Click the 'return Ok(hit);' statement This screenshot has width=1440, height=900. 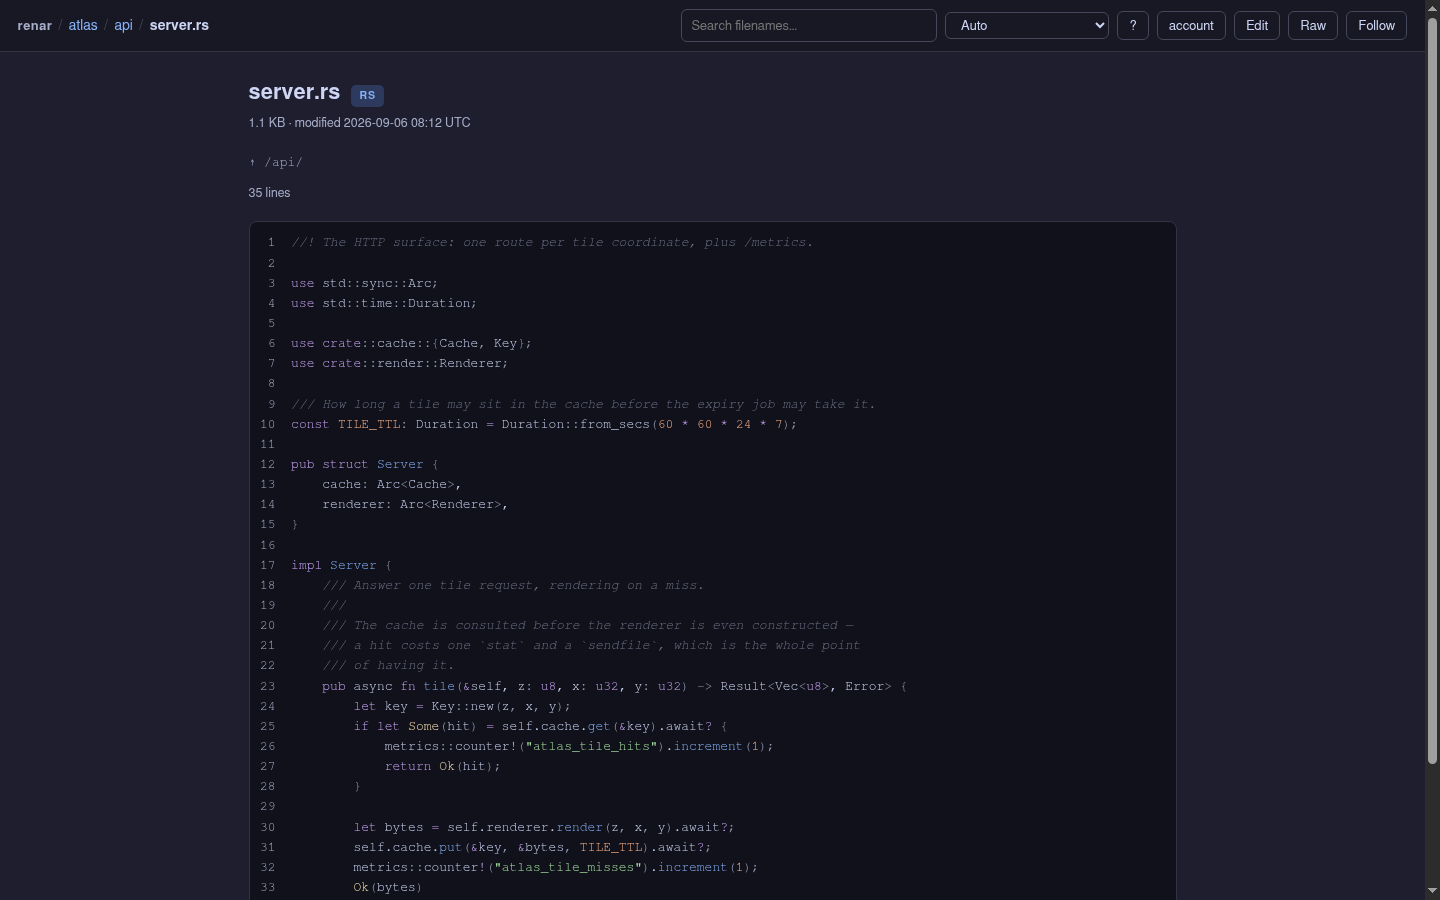pos(442,766)
